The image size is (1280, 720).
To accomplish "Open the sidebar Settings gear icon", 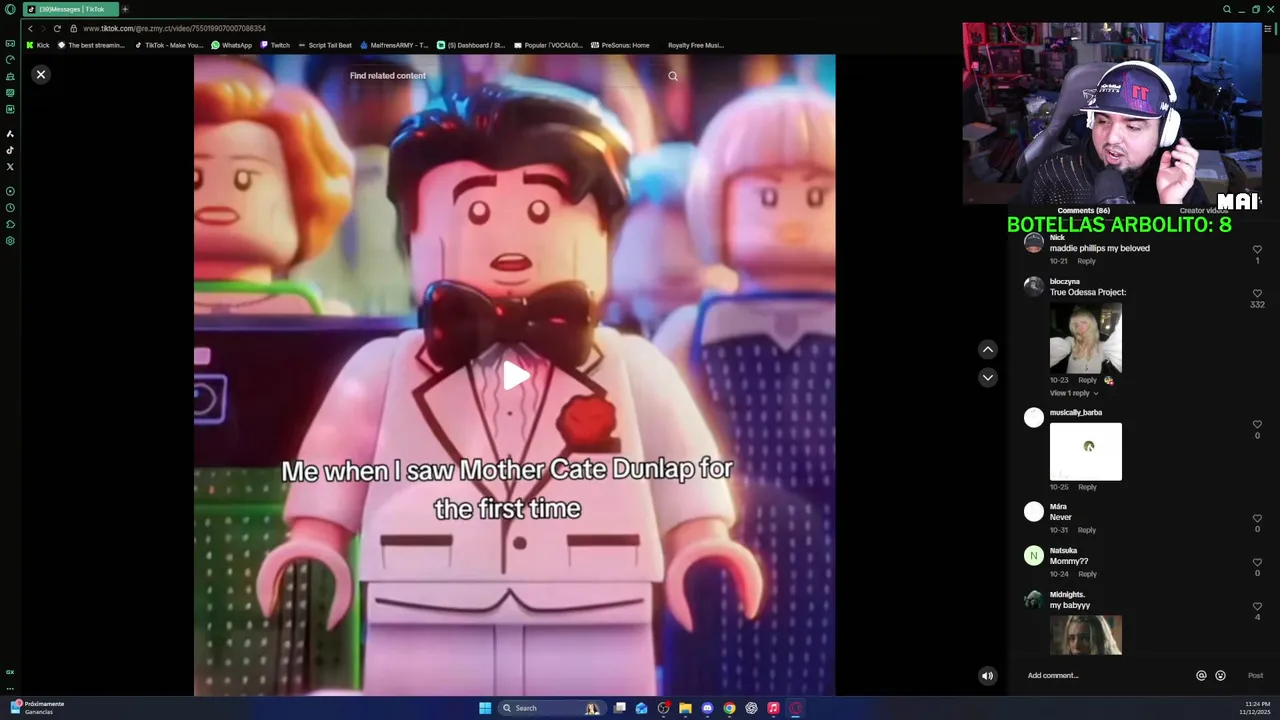I will point(10,241).
